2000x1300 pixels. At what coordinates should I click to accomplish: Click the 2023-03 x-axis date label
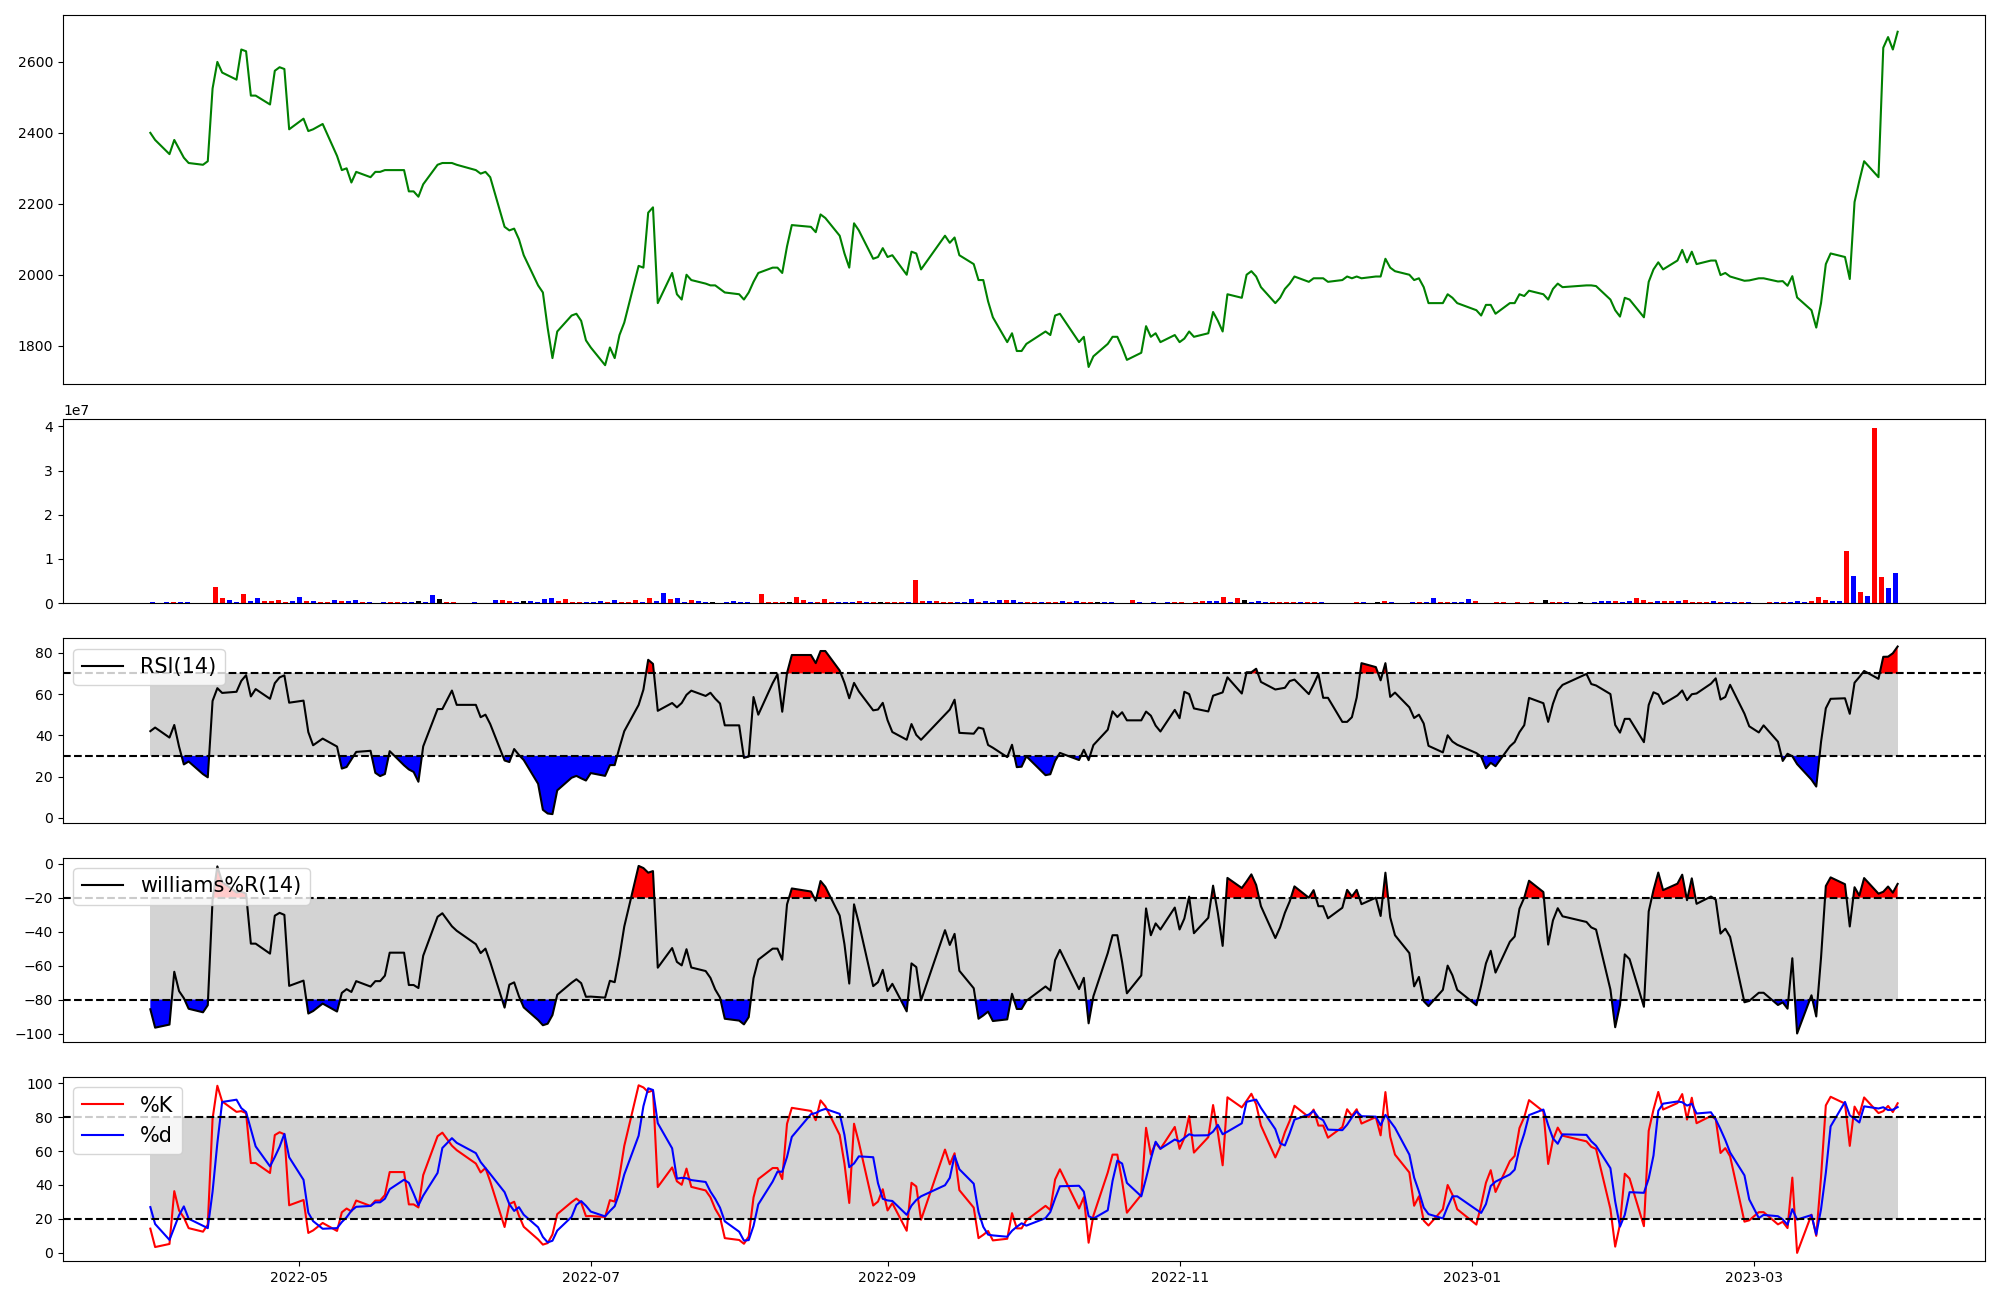[1754, 1277]
